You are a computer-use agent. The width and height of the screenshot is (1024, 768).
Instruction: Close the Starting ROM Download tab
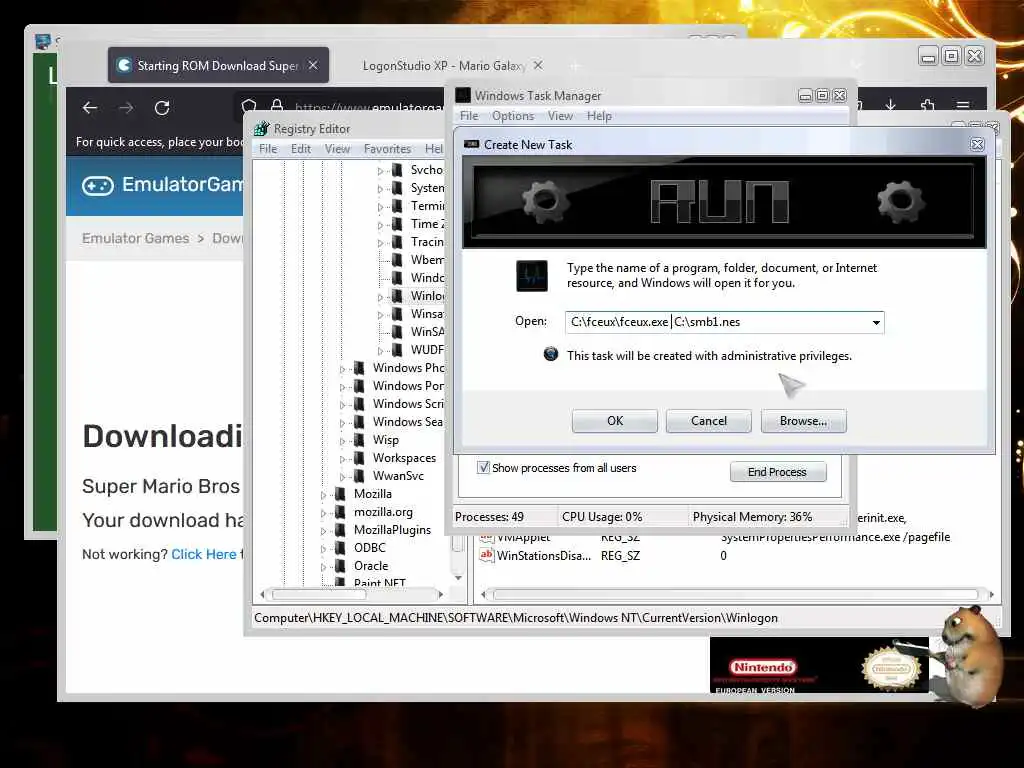313,65
